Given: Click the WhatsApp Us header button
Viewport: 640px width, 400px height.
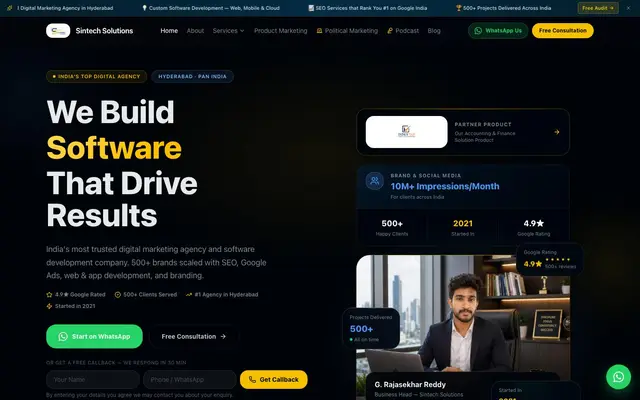Looking at the screenshot, I should tap(498, 31).
